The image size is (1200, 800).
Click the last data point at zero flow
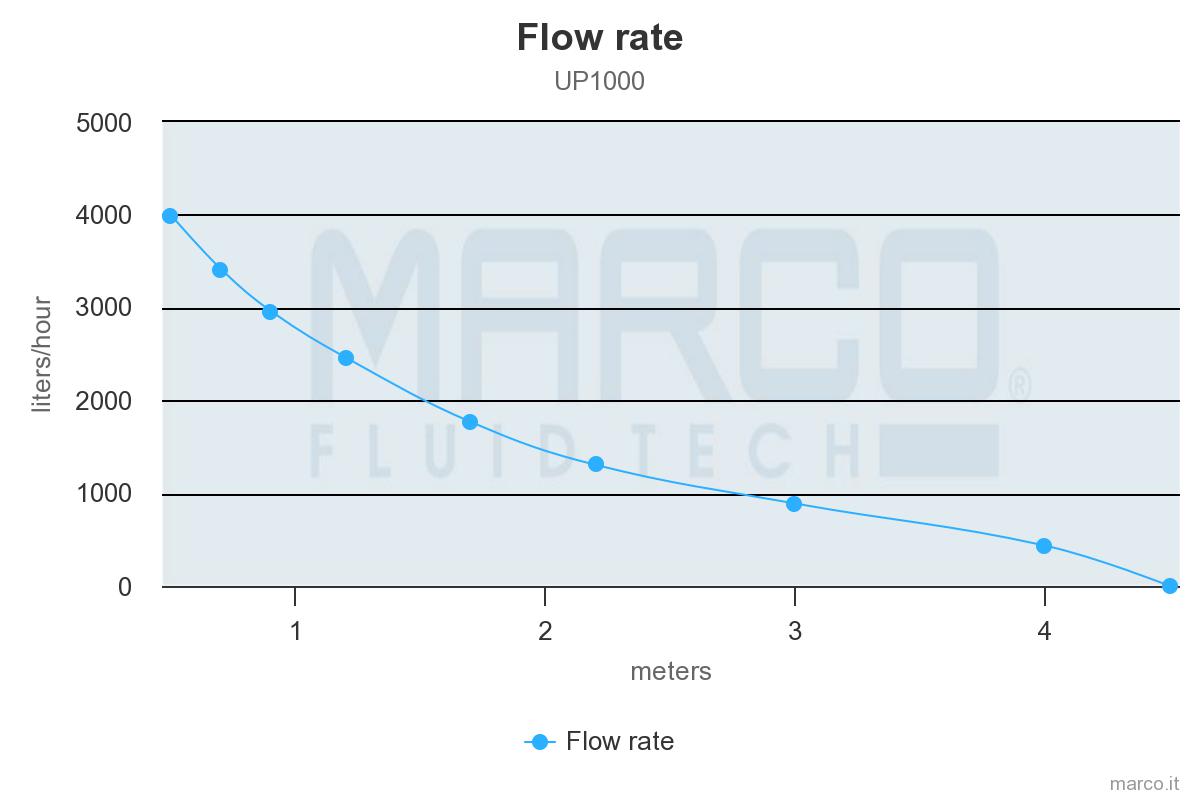[x=1170, y=586]
